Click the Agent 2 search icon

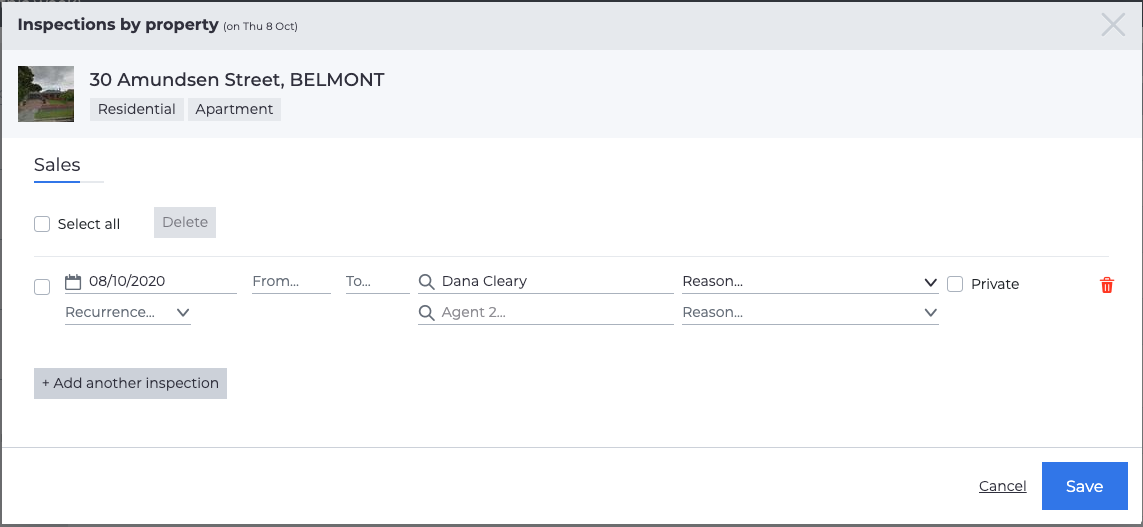point(426,313)
